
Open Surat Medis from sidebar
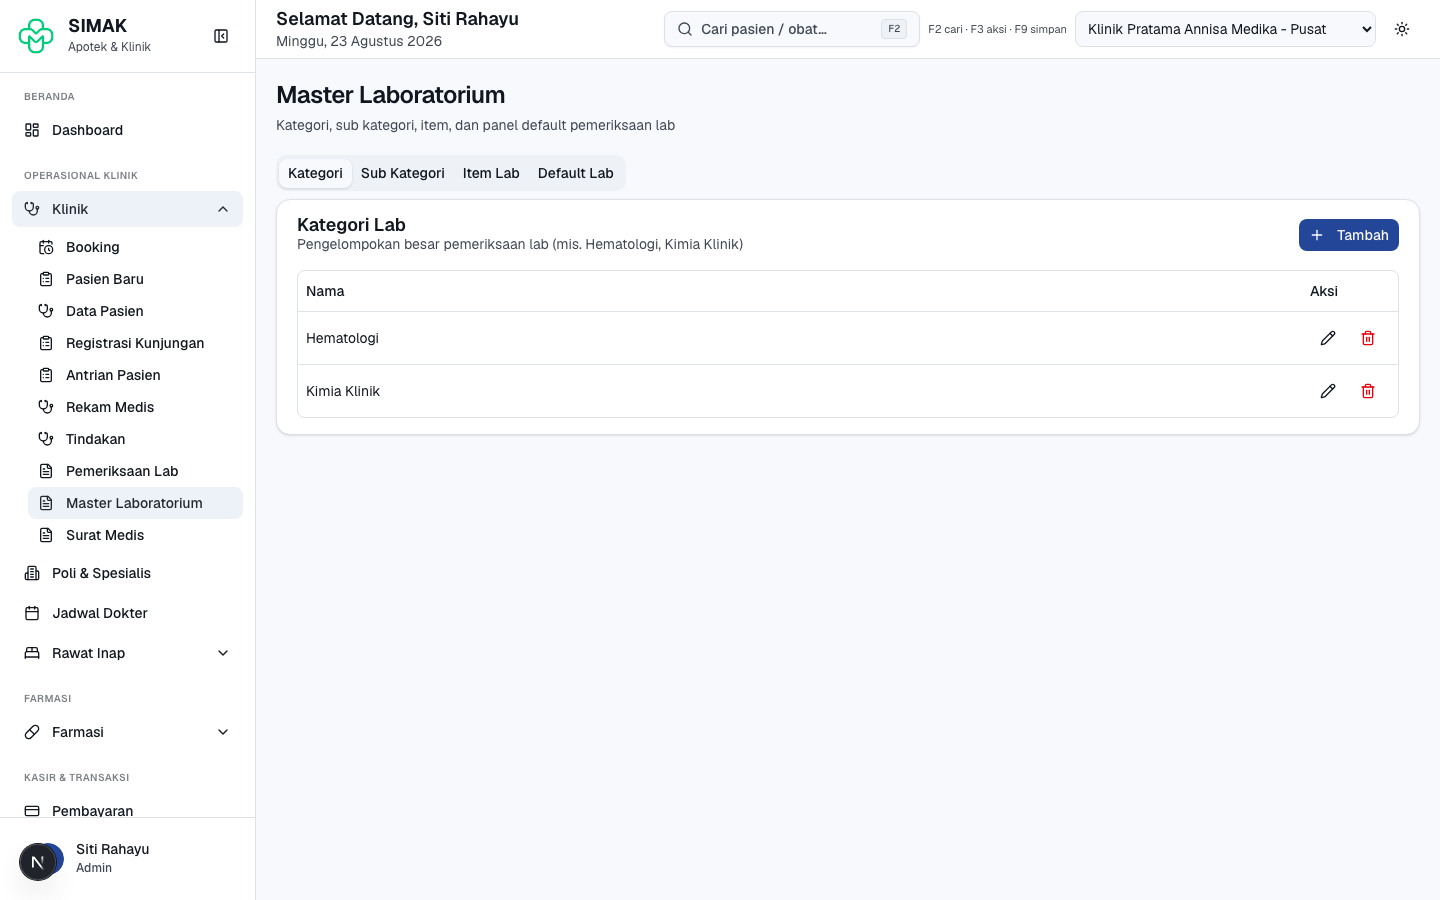point(135,535)
